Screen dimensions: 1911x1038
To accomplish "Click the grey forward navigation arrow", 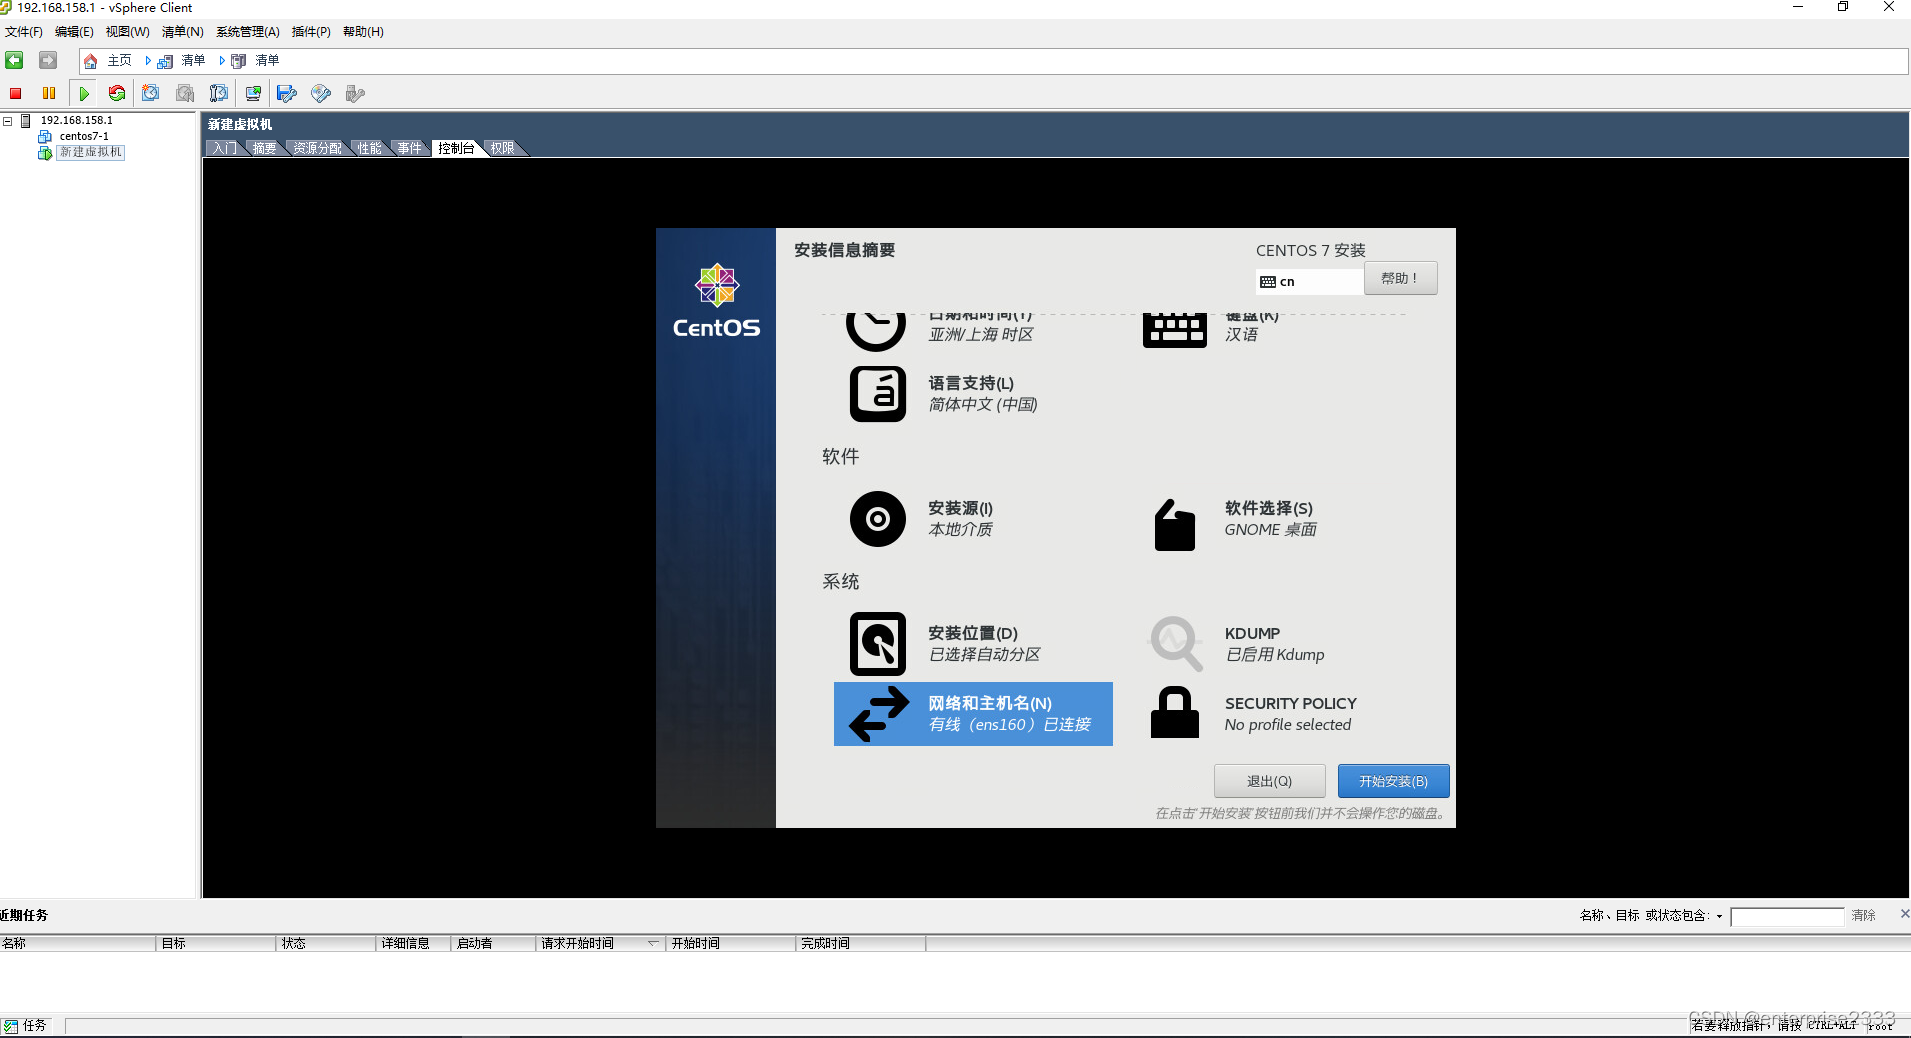I will [x=48, y=61].
